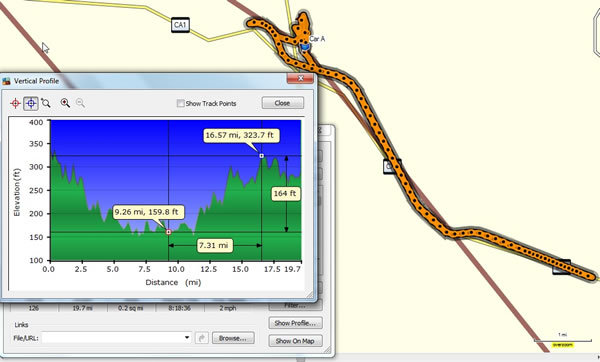Screen dimensions: 600x362
Task: Click the Show Profile... button
Action: tap(295, 323)
